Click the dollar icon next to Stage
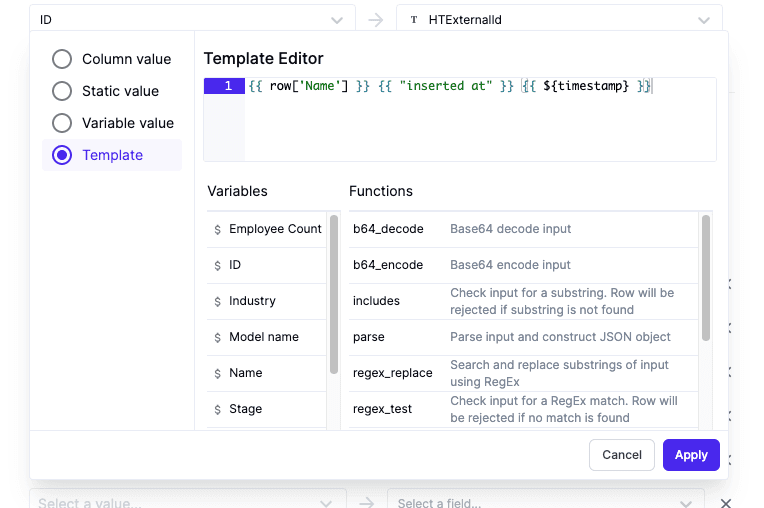The width and height of the screenshot is (764, 508). point(218,409)
